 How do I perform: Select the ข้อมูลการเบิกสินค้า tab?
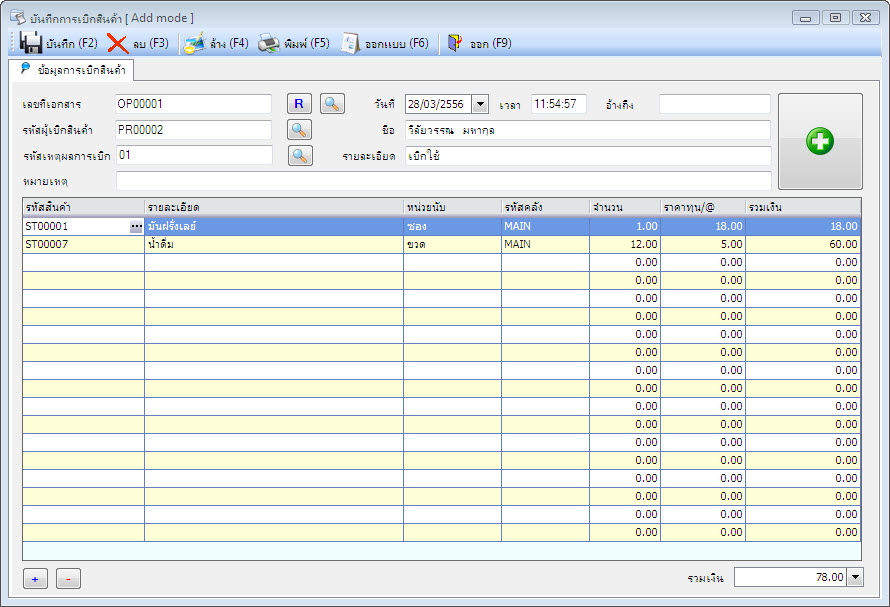point(72,70)
